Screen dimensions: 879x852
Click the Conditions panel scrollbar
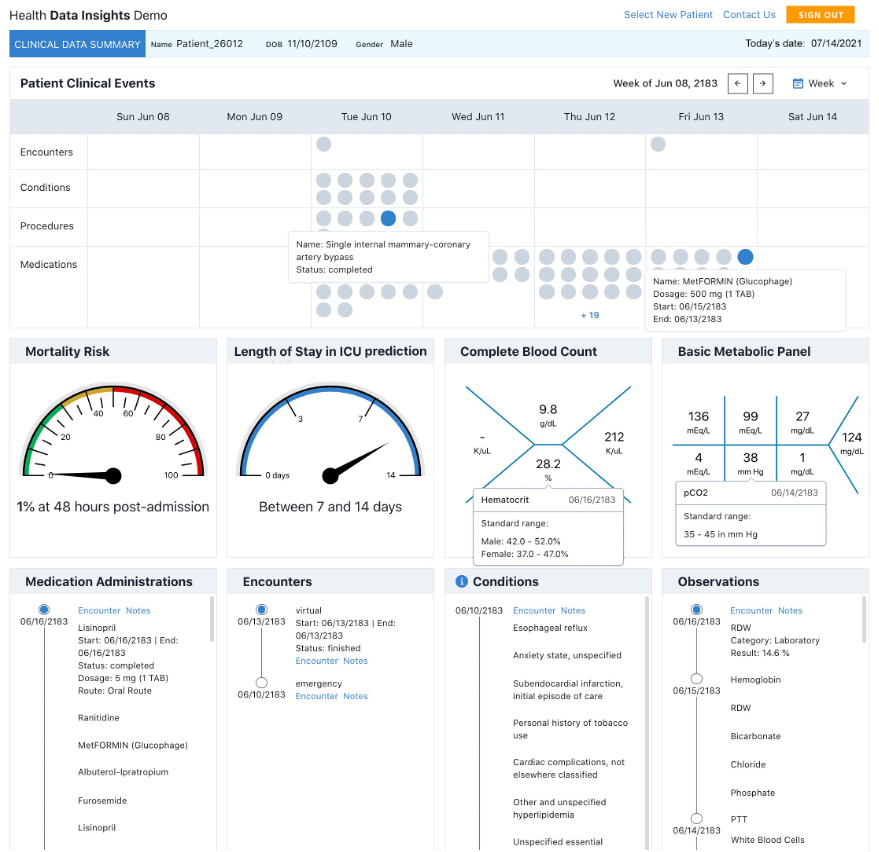(x=647, y=723)
